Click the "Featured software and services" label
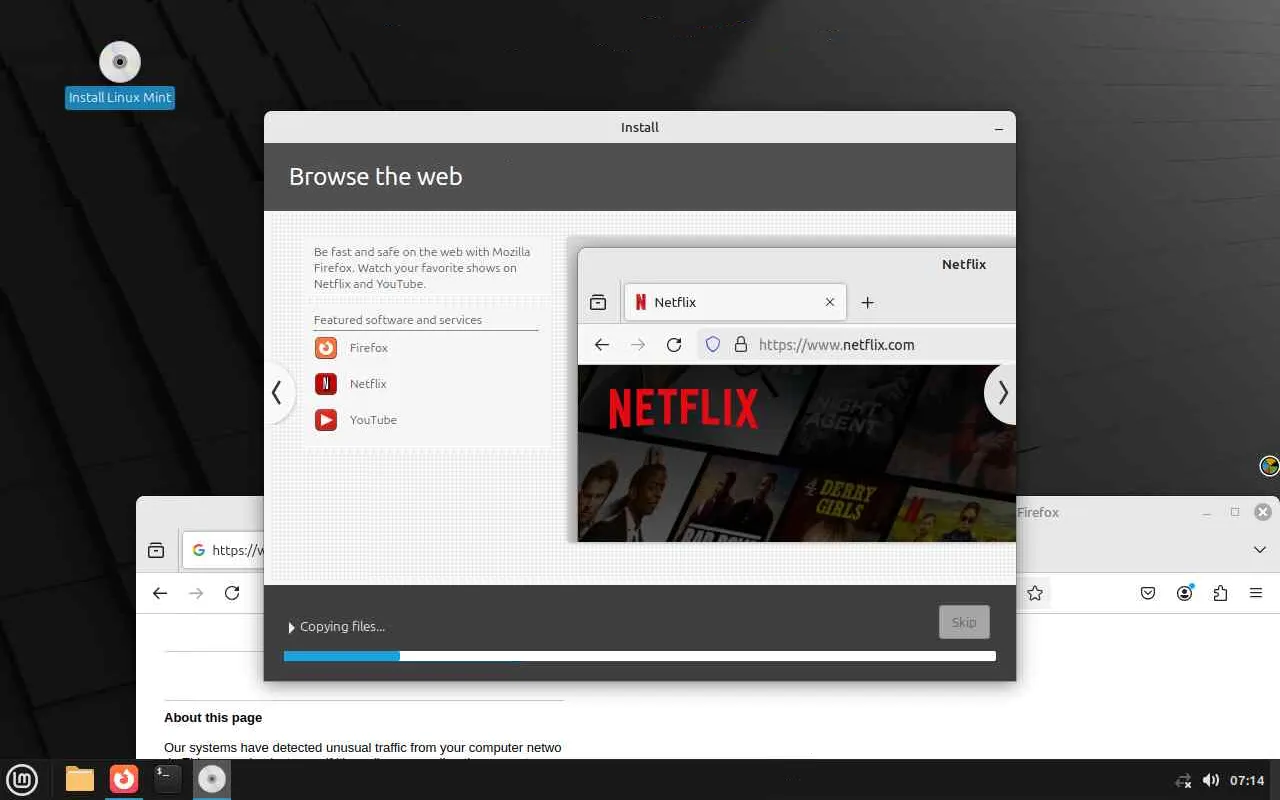 coord(398,320)
